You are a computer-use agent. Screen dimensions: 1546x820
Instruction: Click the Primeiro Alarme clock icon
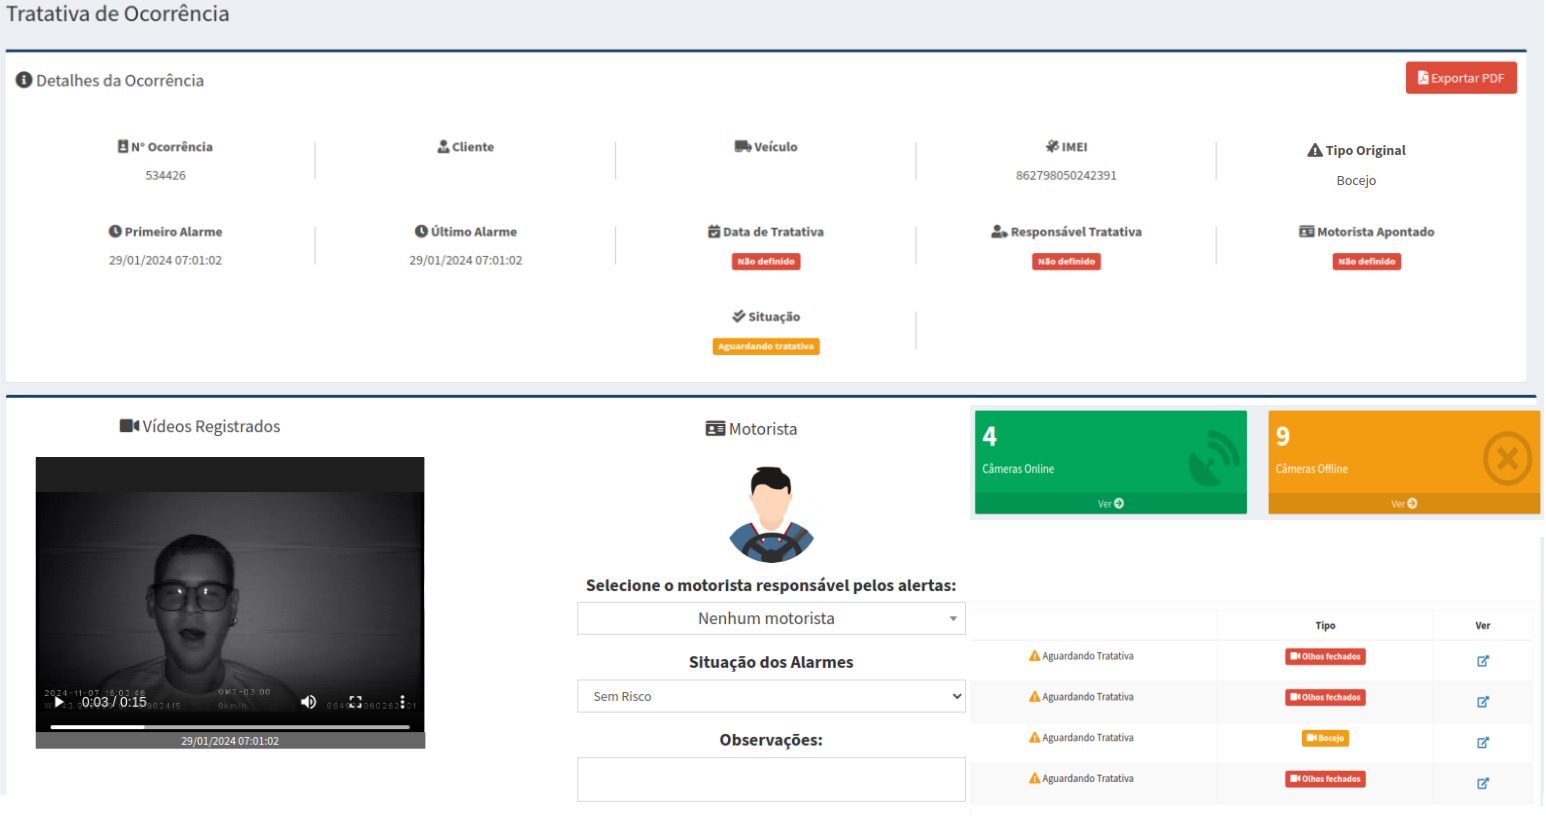pos(115,231)
